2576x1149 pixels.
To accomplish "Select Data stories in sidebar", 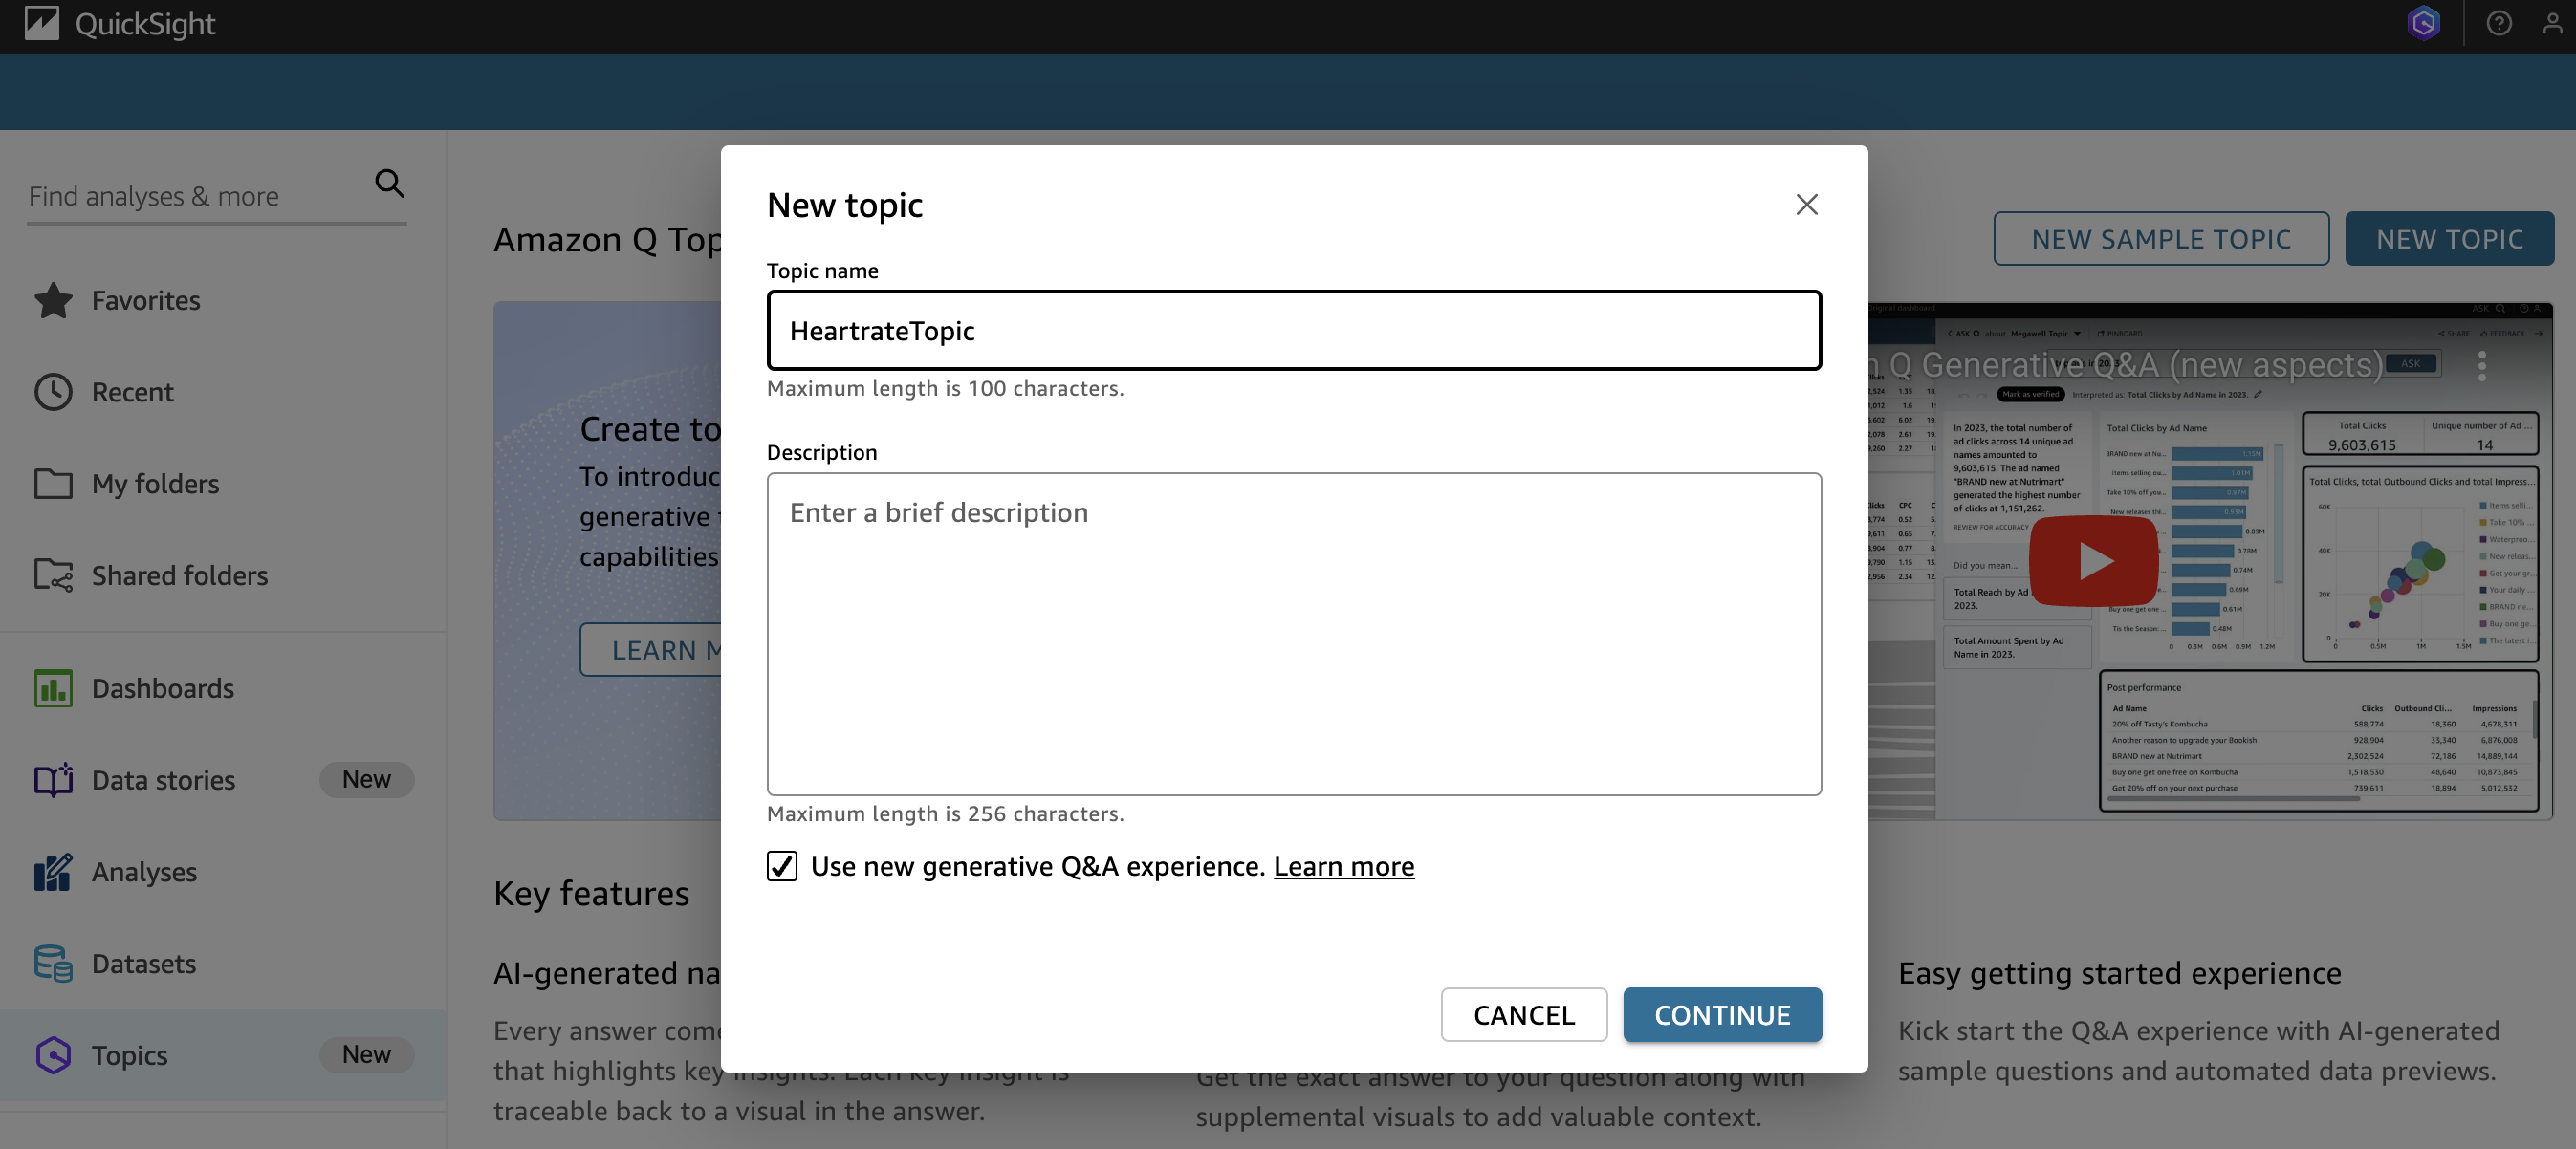I will pyautogui.click(x=163, y=780).
